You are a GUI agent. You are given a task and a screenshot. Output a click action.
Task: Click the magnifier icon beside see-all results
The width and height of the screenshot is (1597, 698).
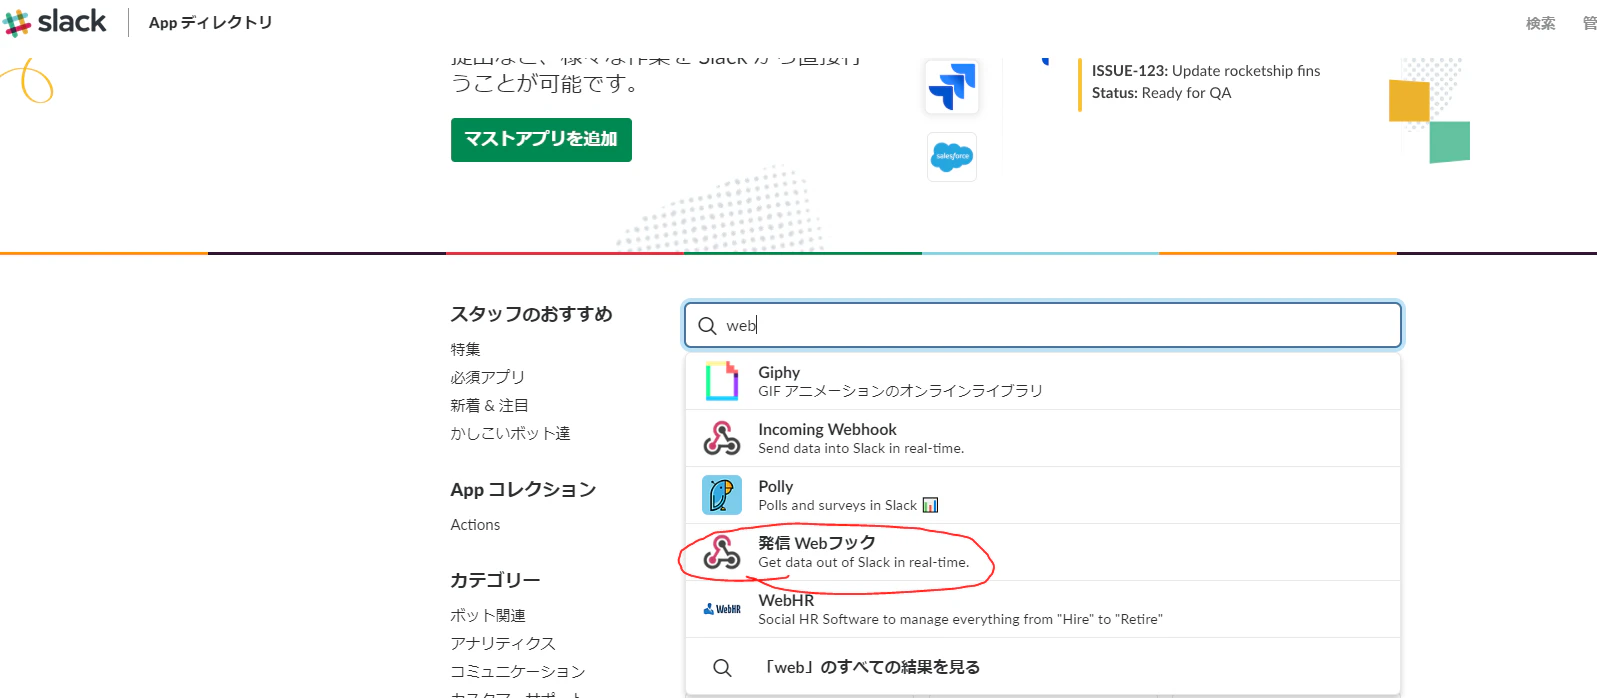pyautogui.click(x=722, y=667)
